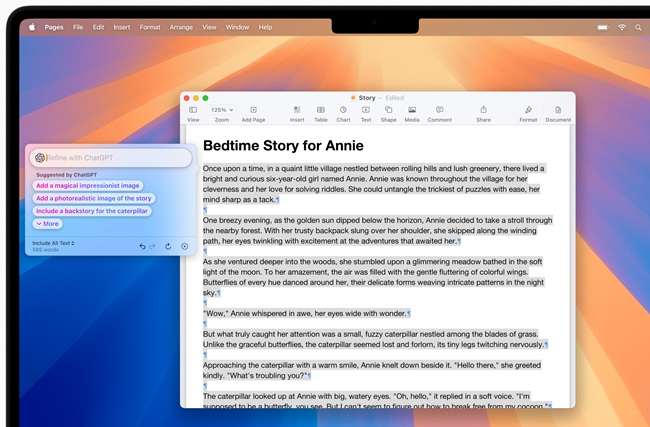The width and height of the screenshot is (650, 427).
Task: Insert a Text box from toolbar
Action: 366,110
